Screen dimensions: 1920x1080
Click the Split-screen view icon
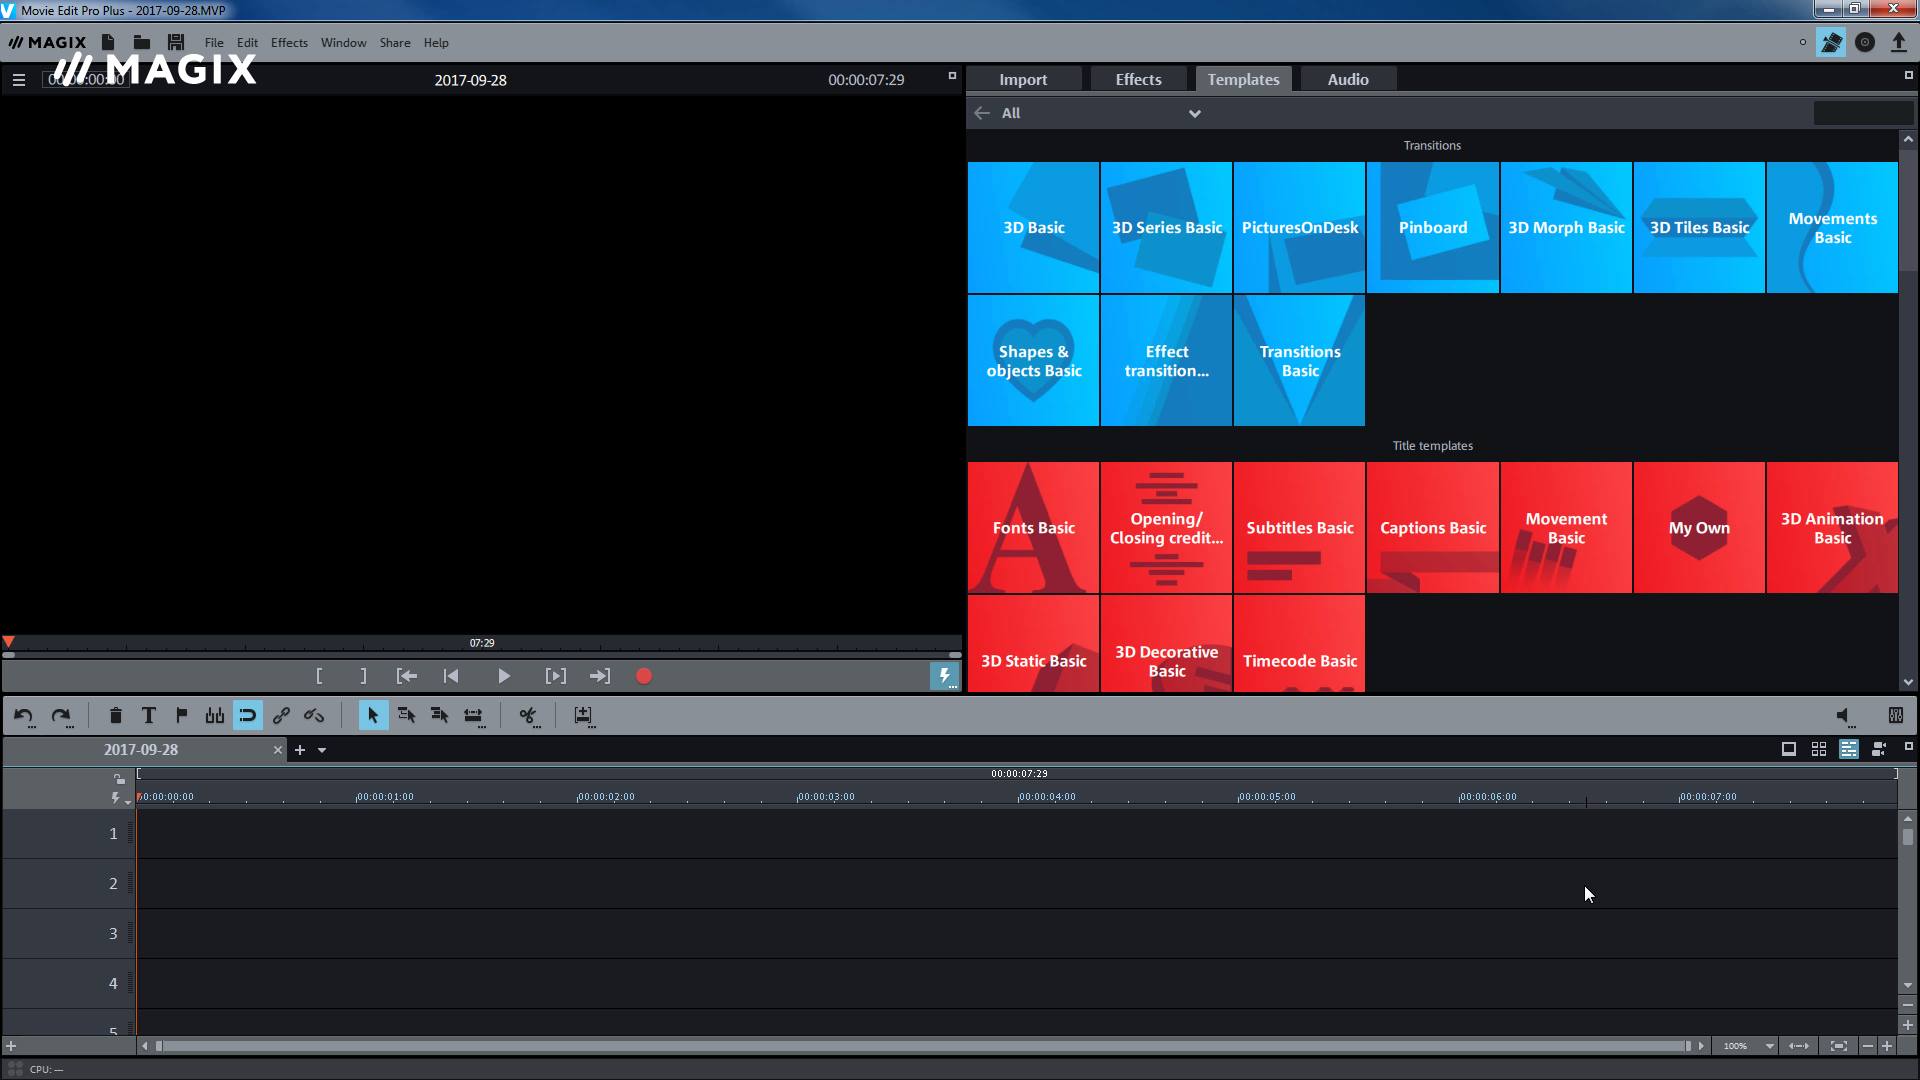click(1818, 749)
